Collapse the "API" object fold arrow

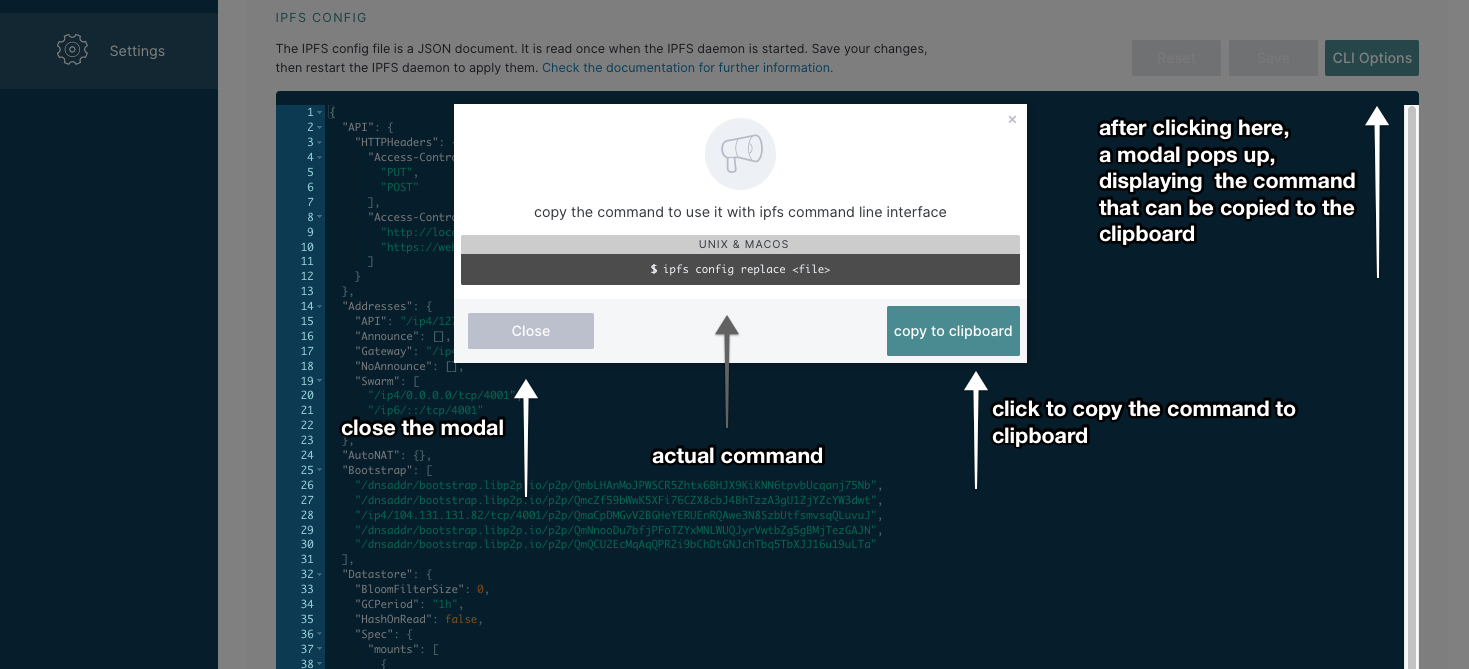317,126
